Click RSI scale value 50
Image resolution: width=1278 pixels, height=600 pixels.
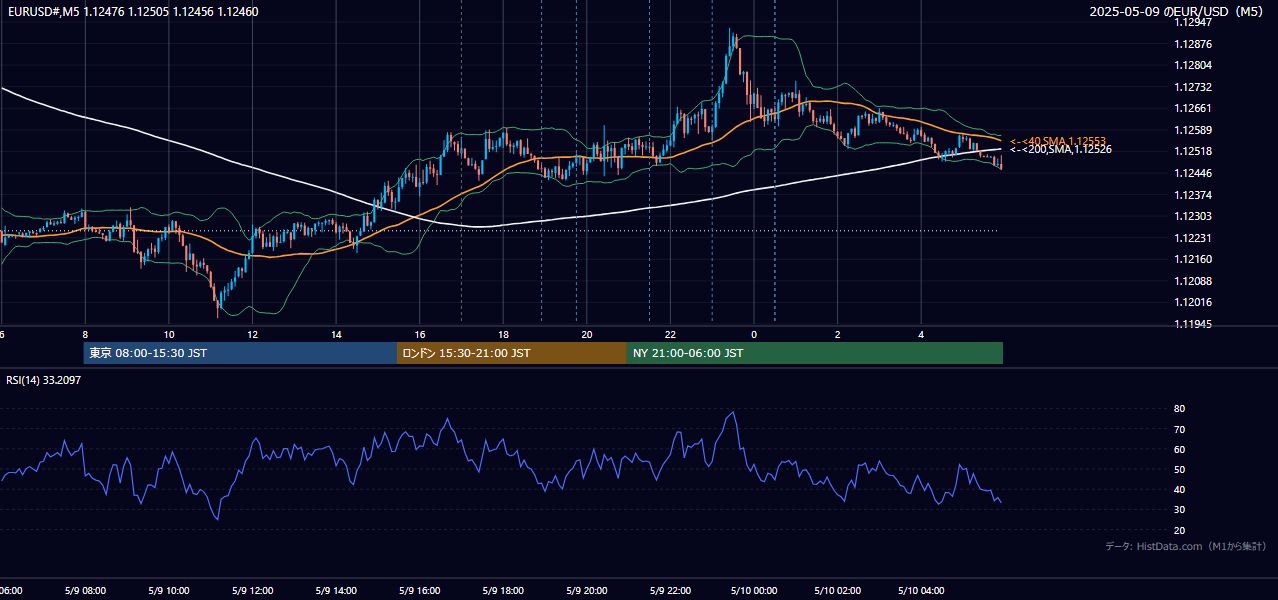pos(1180,469)
